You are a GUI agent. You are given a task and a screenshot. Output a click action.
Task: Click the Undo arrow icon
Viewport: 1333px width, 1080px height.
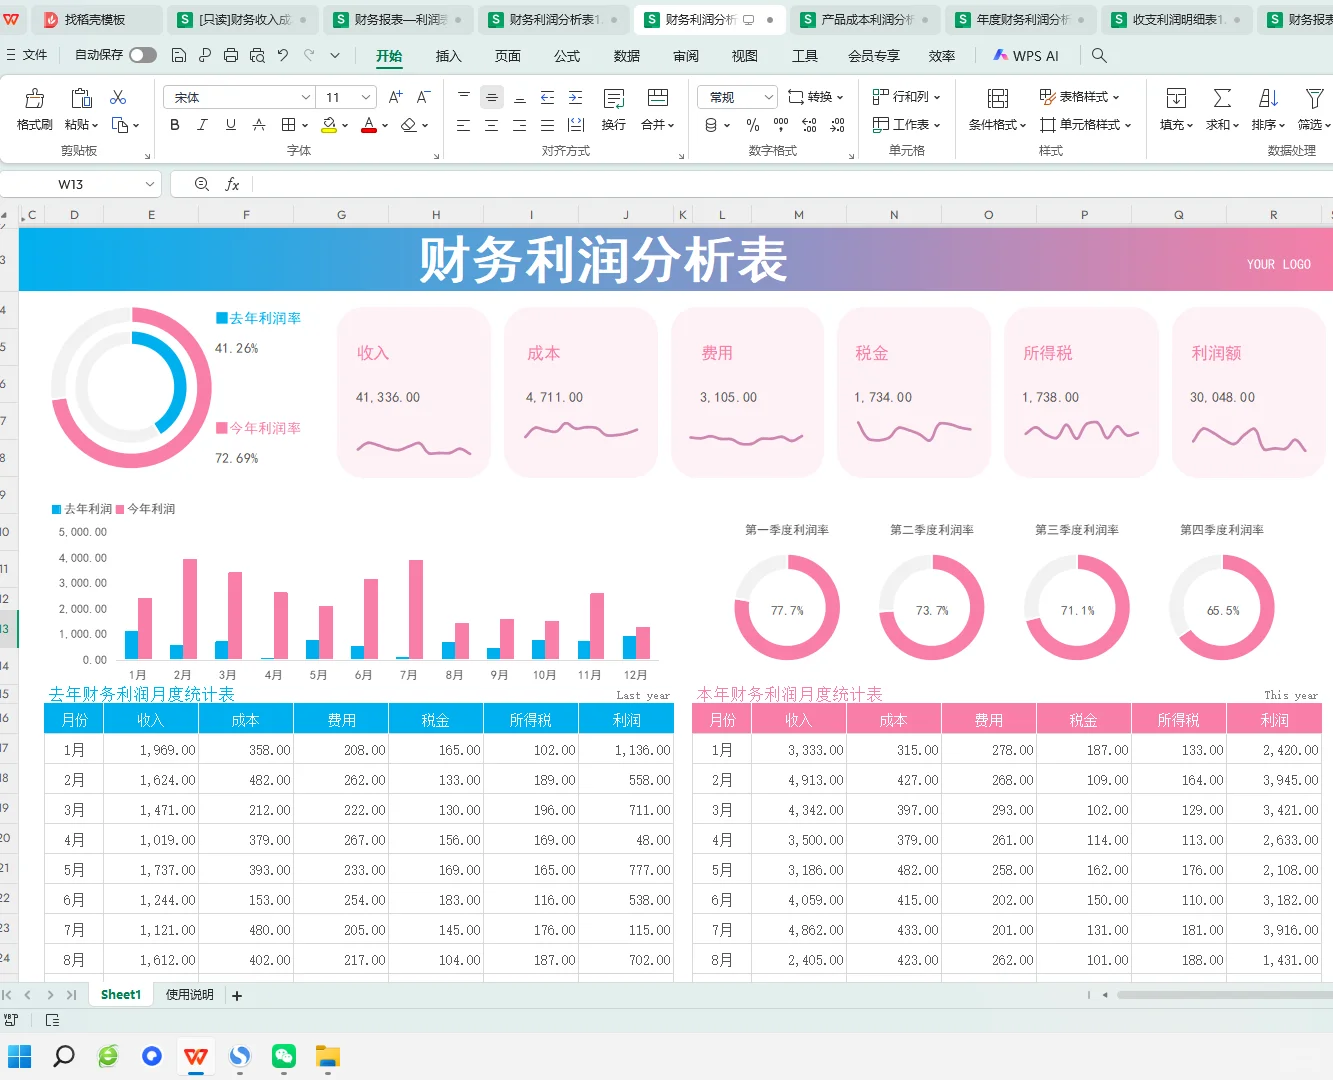click(283, 56)
